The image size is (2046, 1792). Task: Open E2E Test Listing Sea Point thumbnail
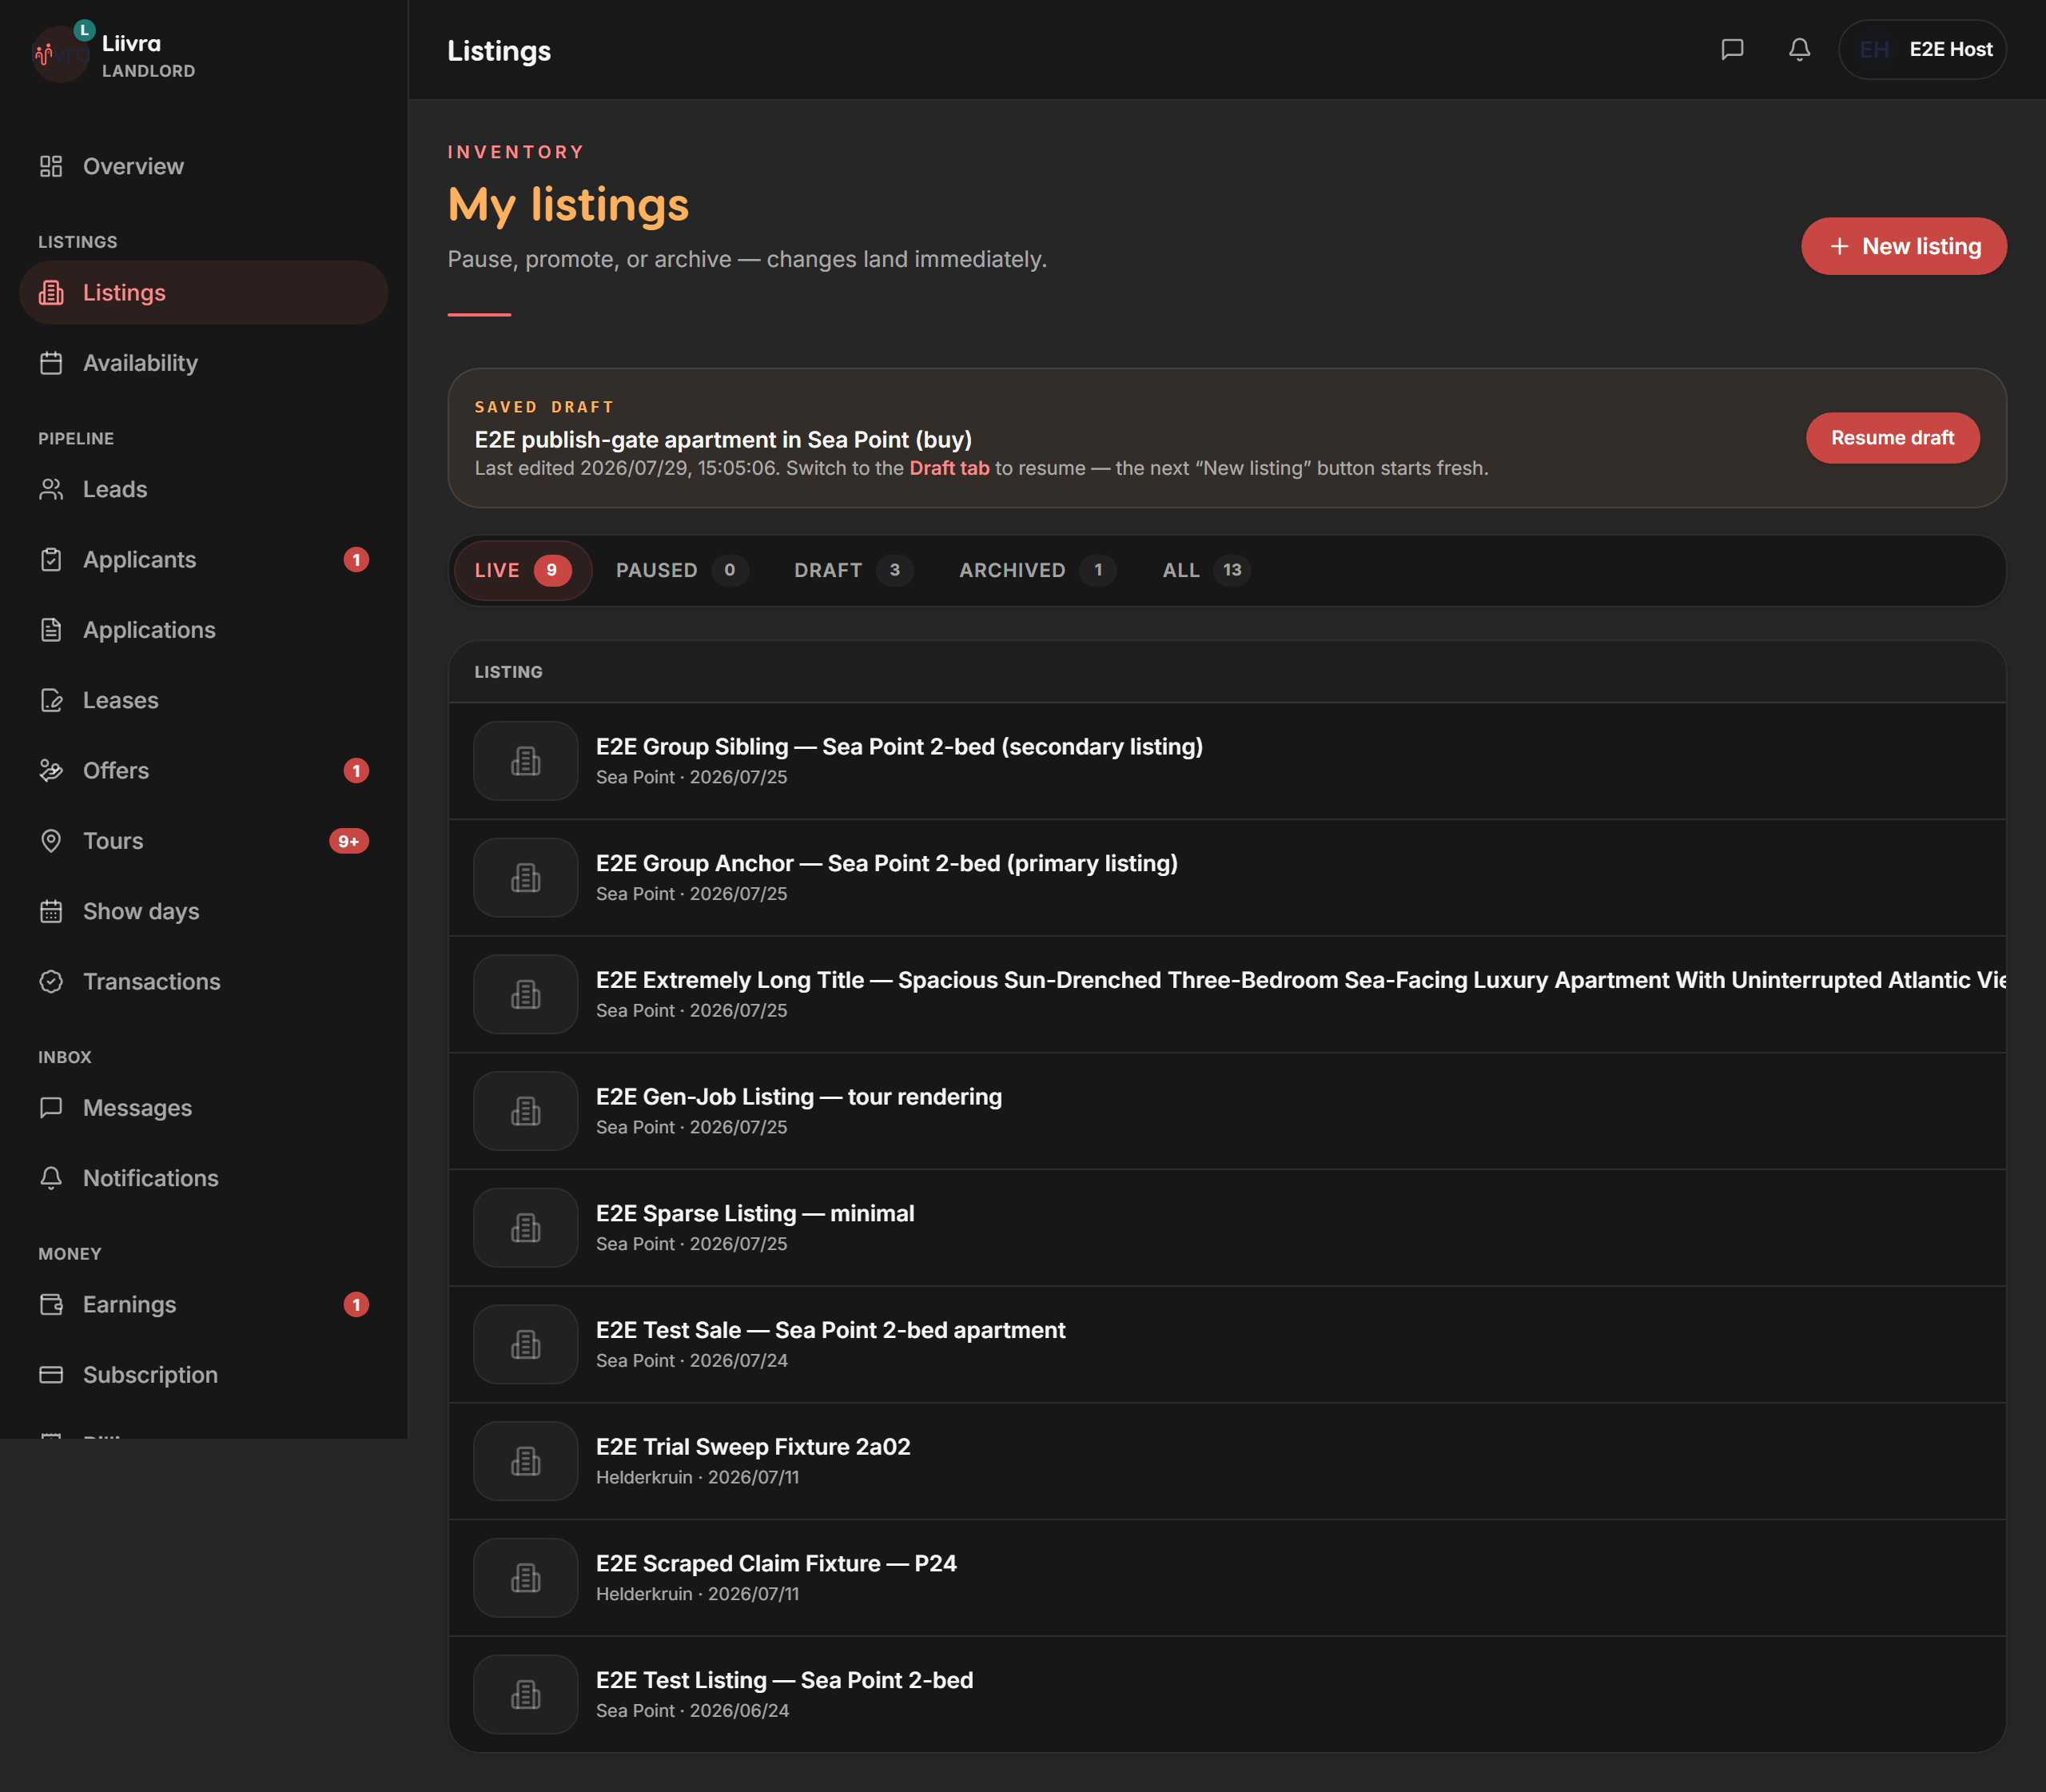[x=526, y=1694]
